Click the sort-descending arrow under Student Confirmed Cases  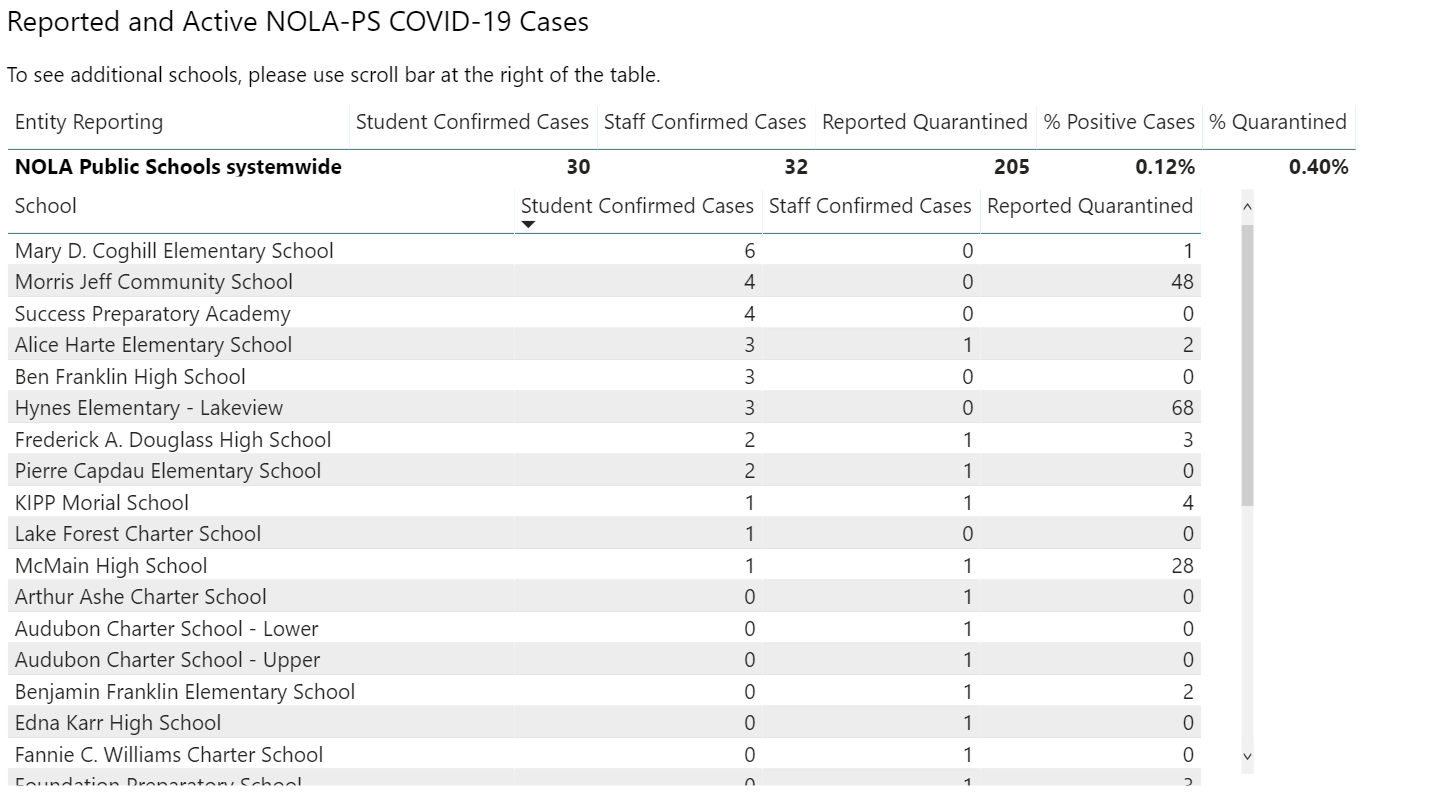pyautogui.click(x=529, y=225)
